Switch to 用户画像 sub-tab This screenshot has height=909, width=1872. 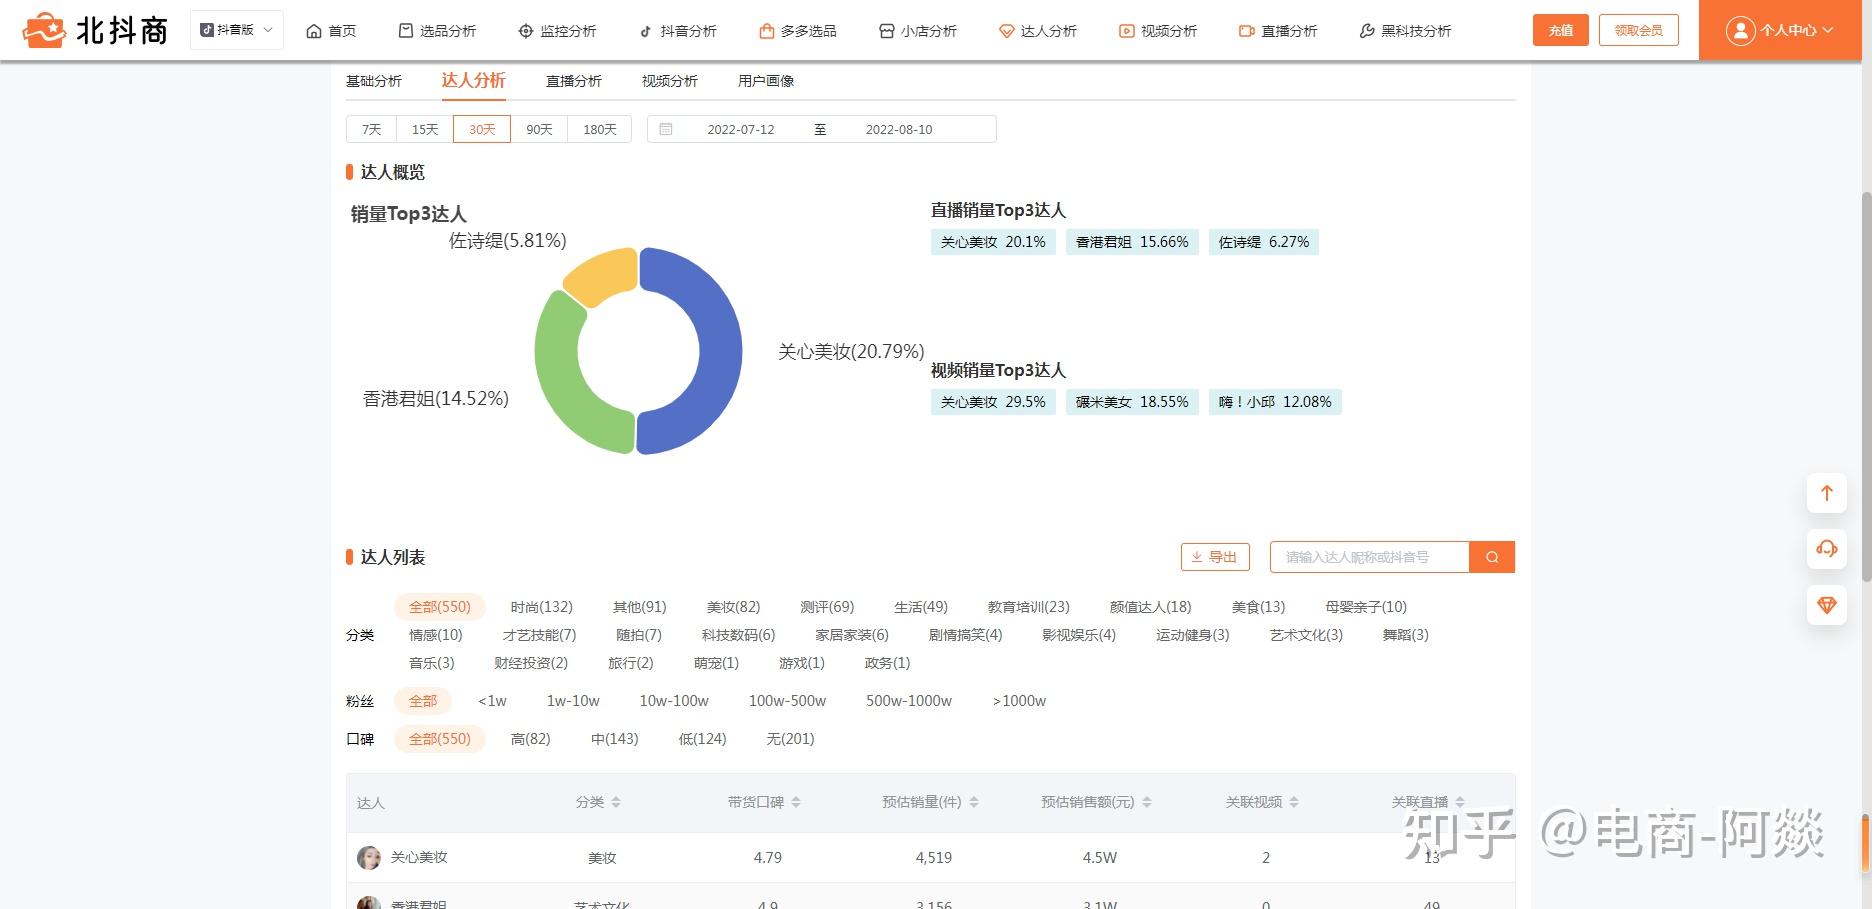(766, 81)
